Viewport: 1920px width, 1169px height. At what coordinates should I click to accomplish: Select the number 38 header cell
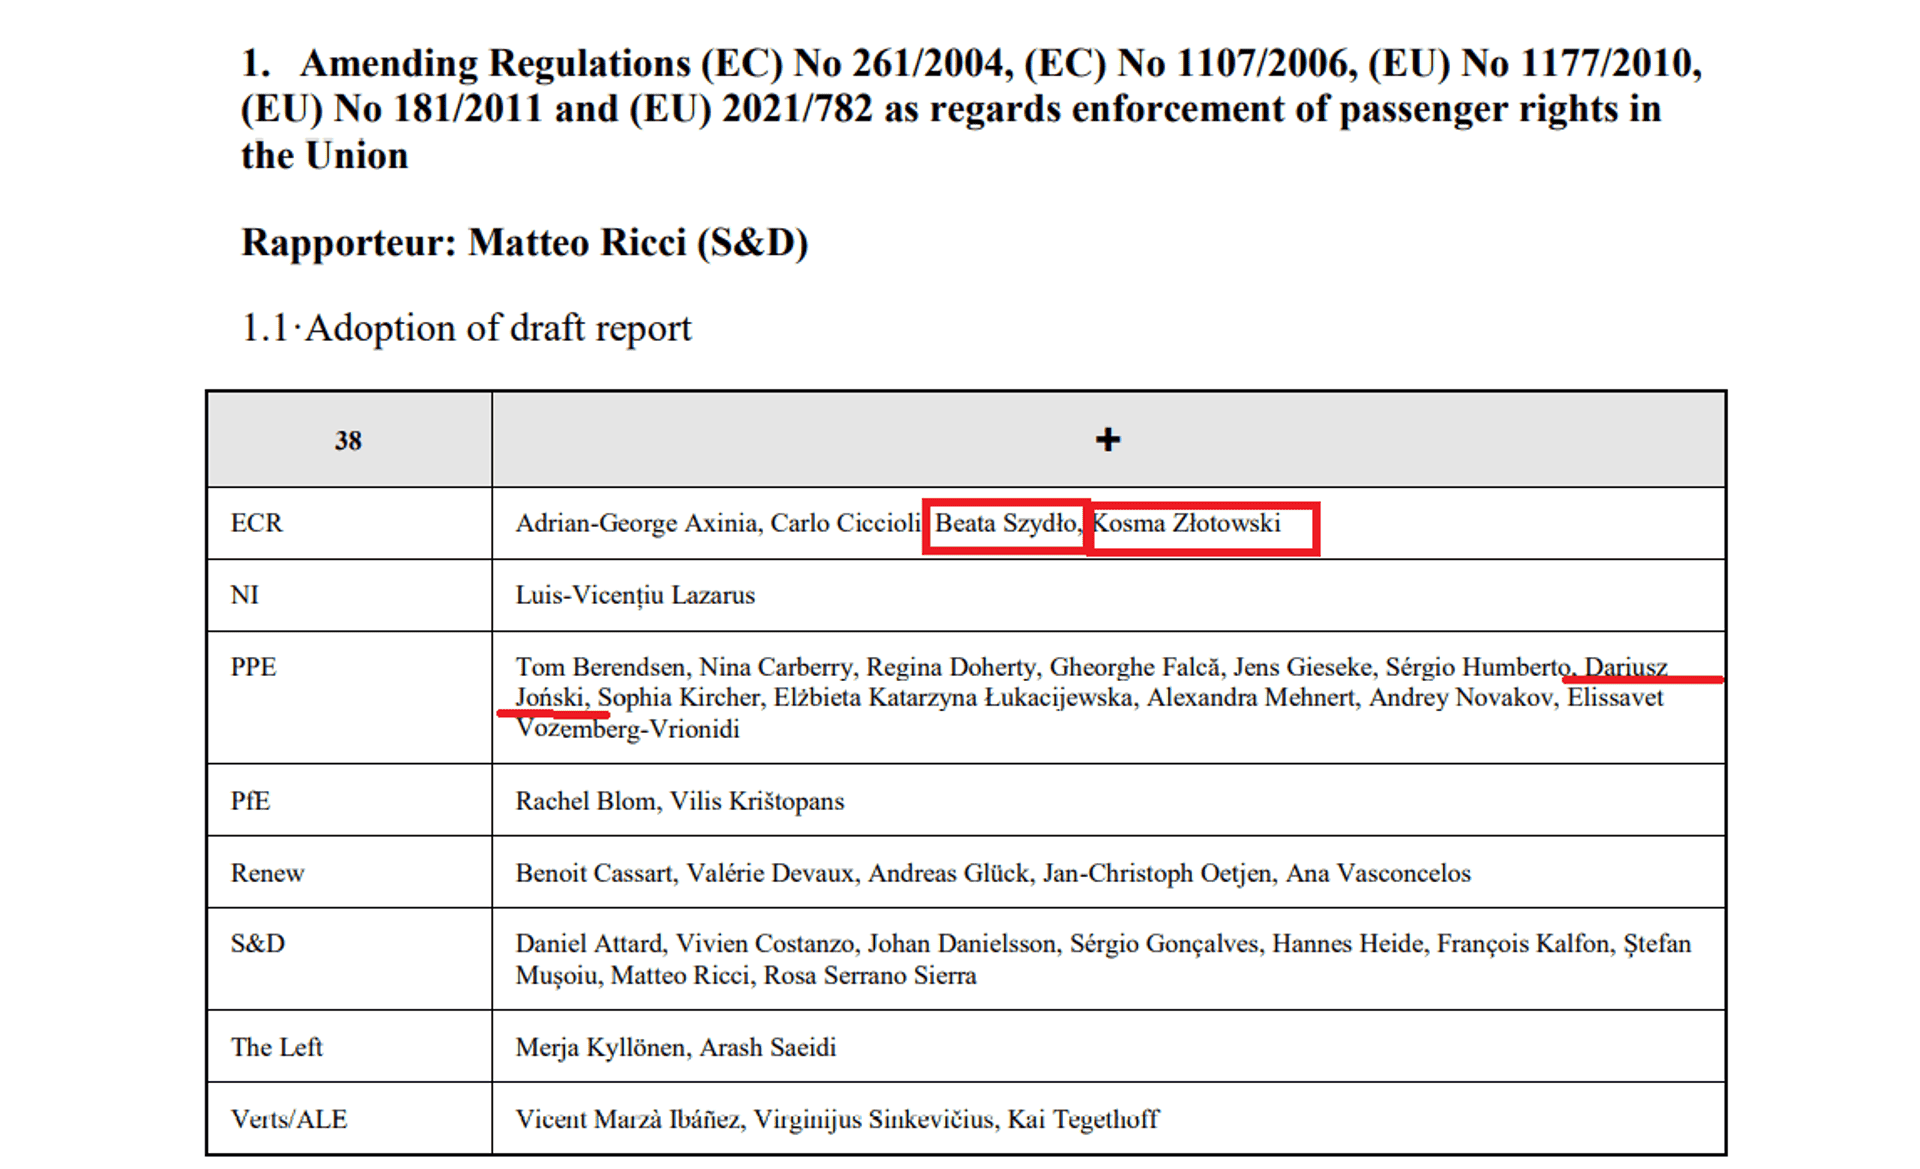348,440
